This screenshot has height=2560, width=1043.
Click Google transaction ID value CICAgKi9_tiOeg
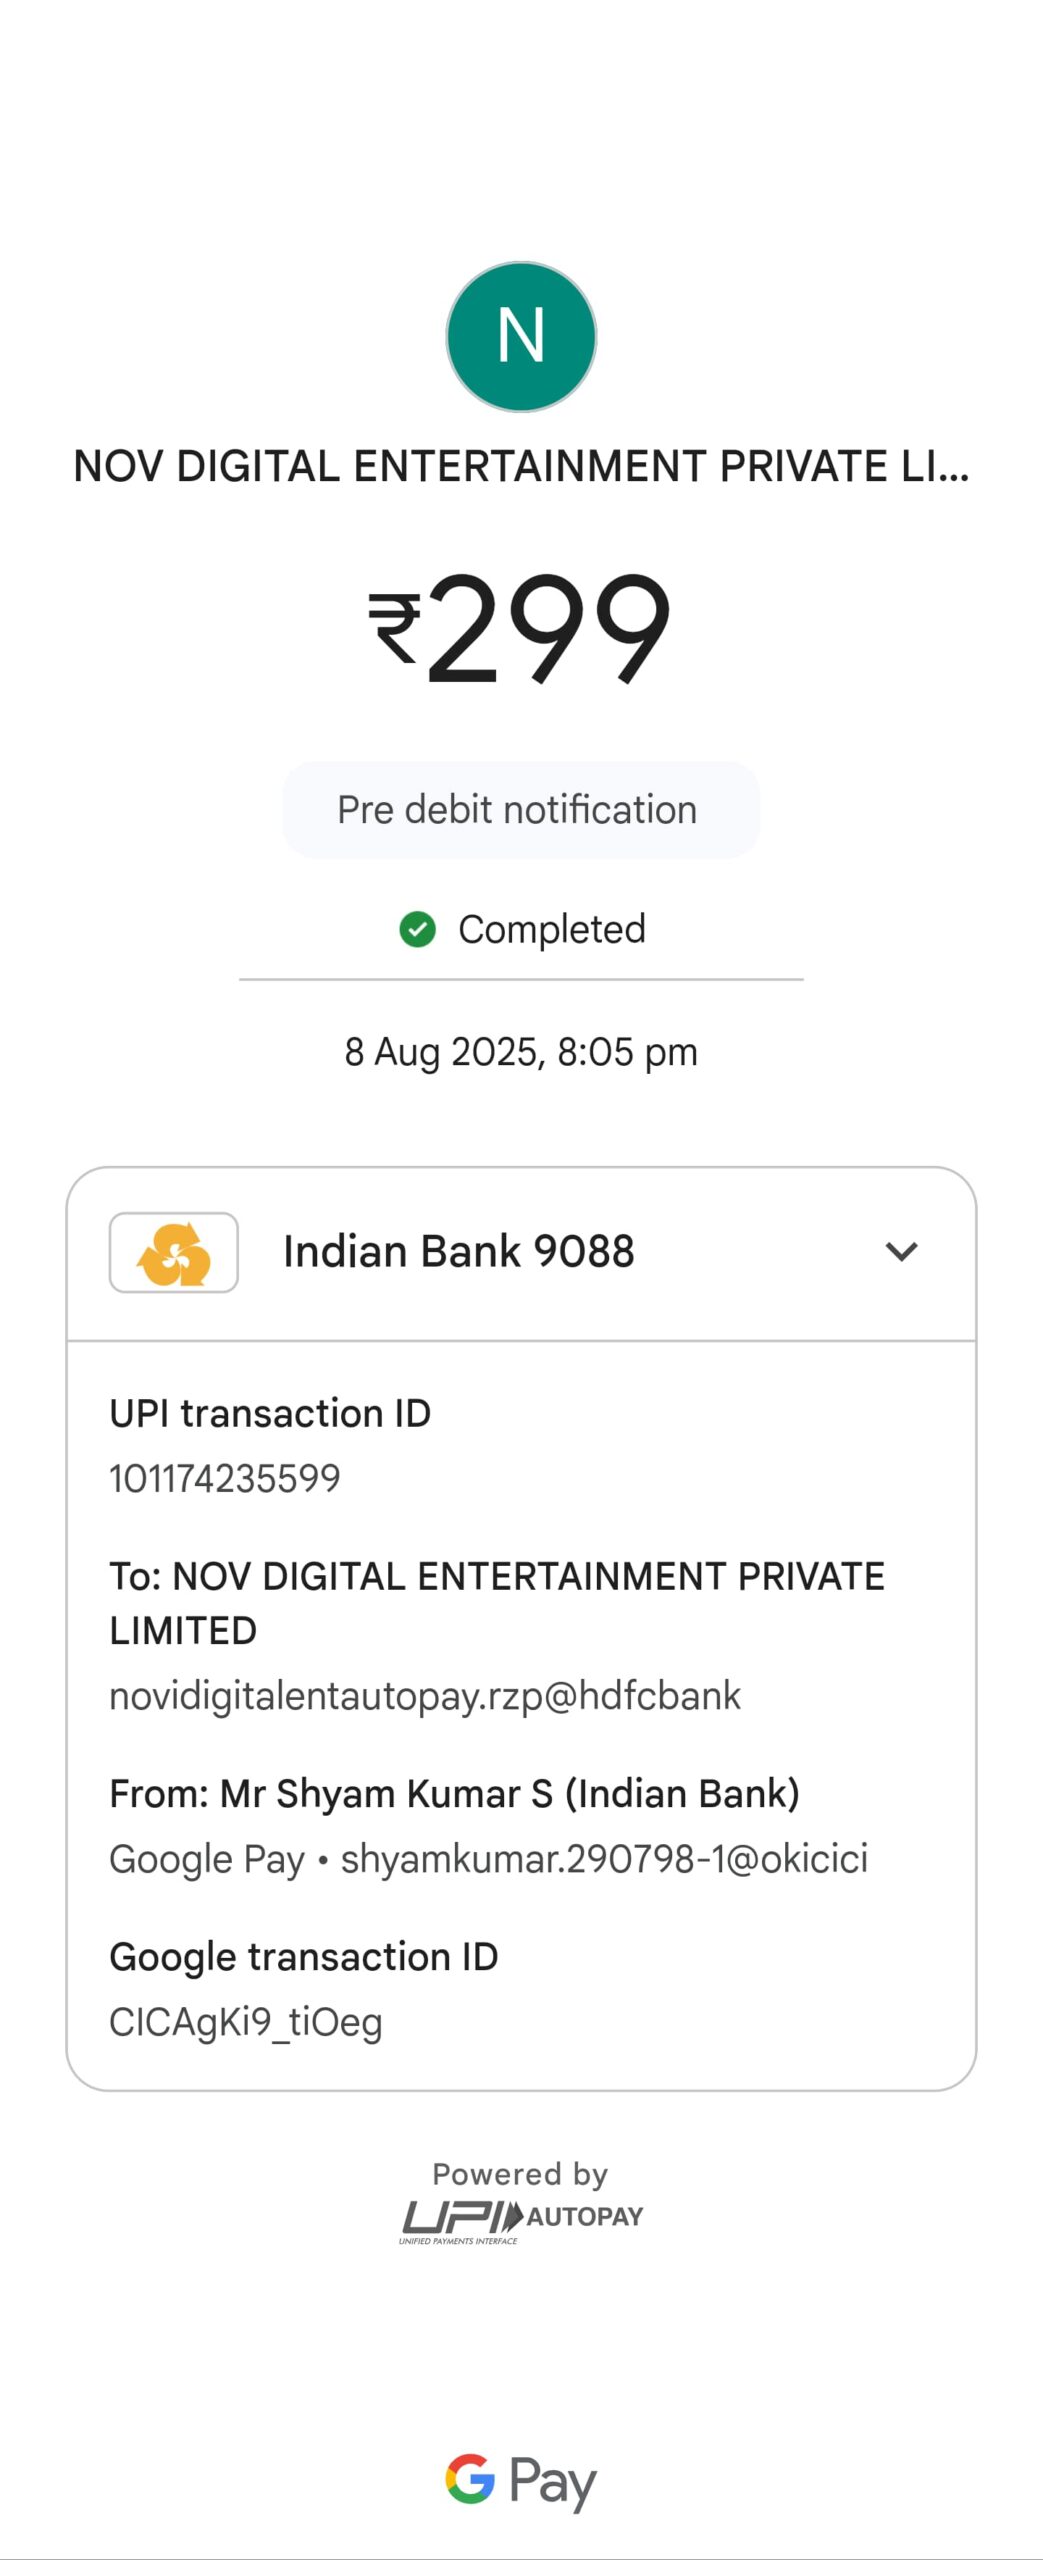point(246,2022)
